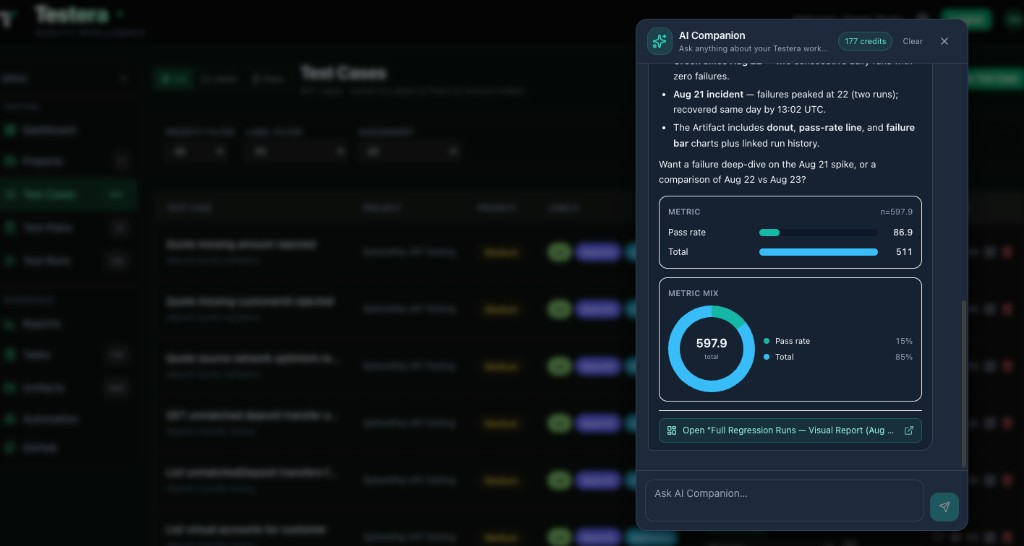
Task: Click the Tasks icon in the sidebar
Action: [x=10, y=355]
